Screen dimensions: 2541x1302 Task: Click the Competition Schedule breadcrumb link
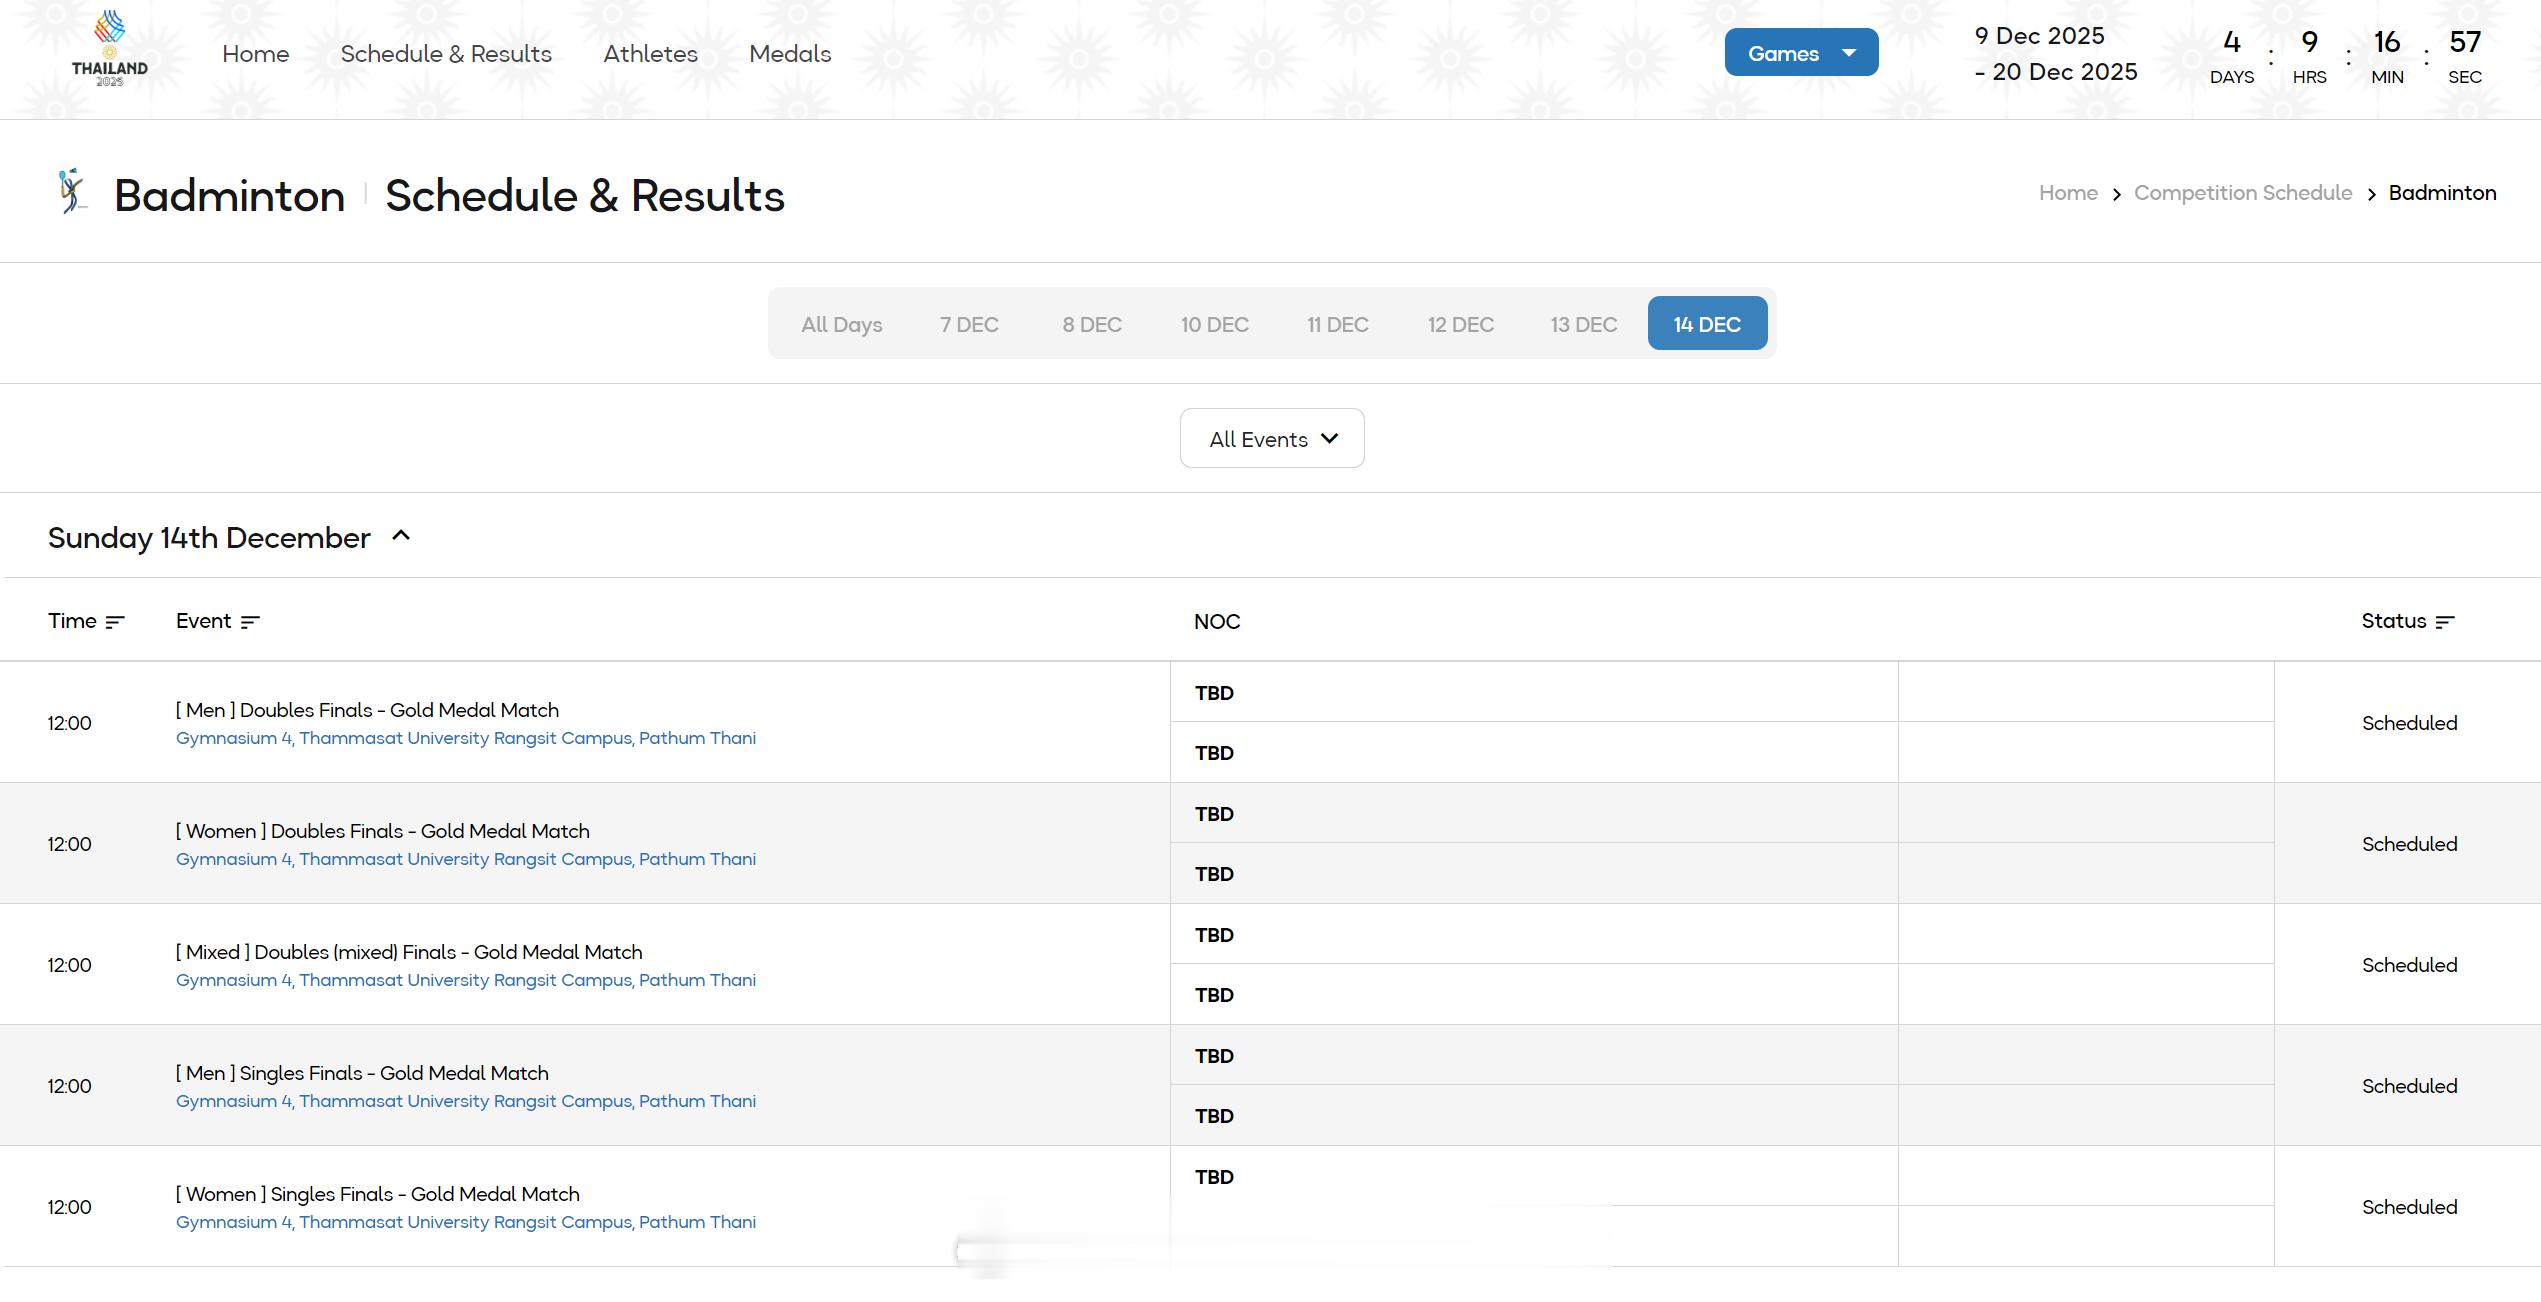[2242, 193]
